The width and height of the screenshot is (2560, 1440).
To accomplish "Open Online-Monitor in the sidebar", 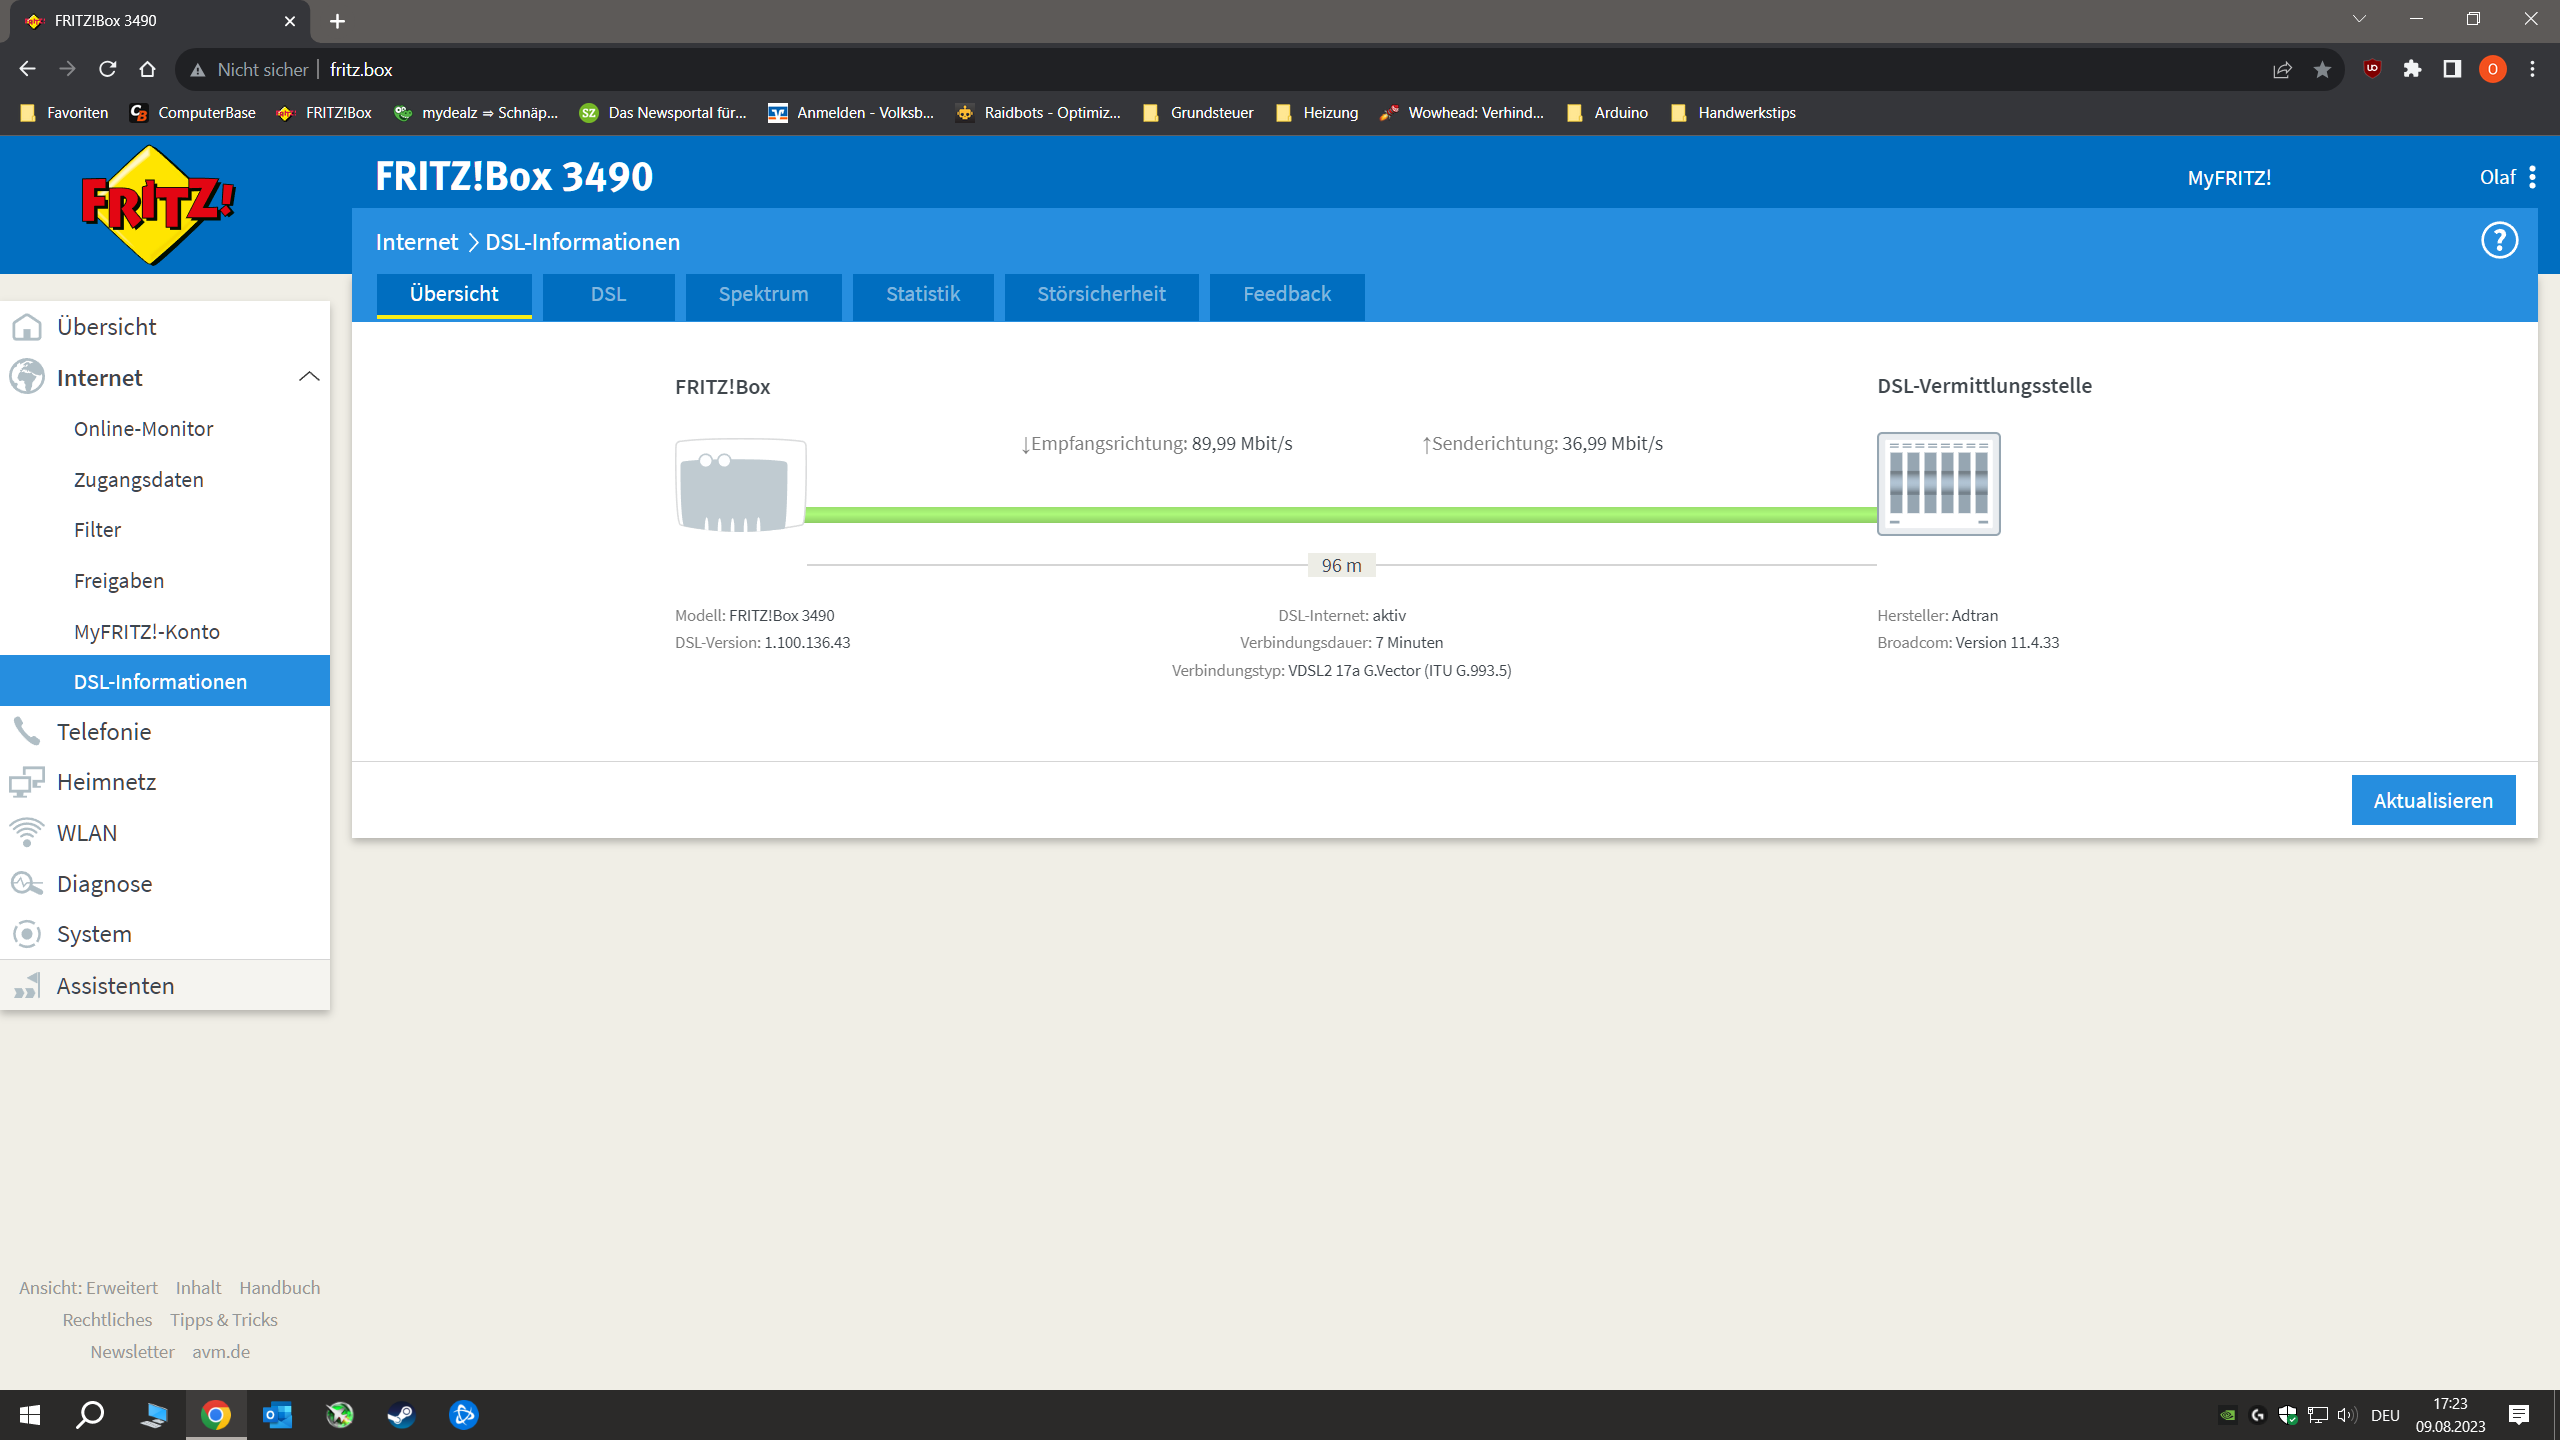I will [x=143, y=428].
